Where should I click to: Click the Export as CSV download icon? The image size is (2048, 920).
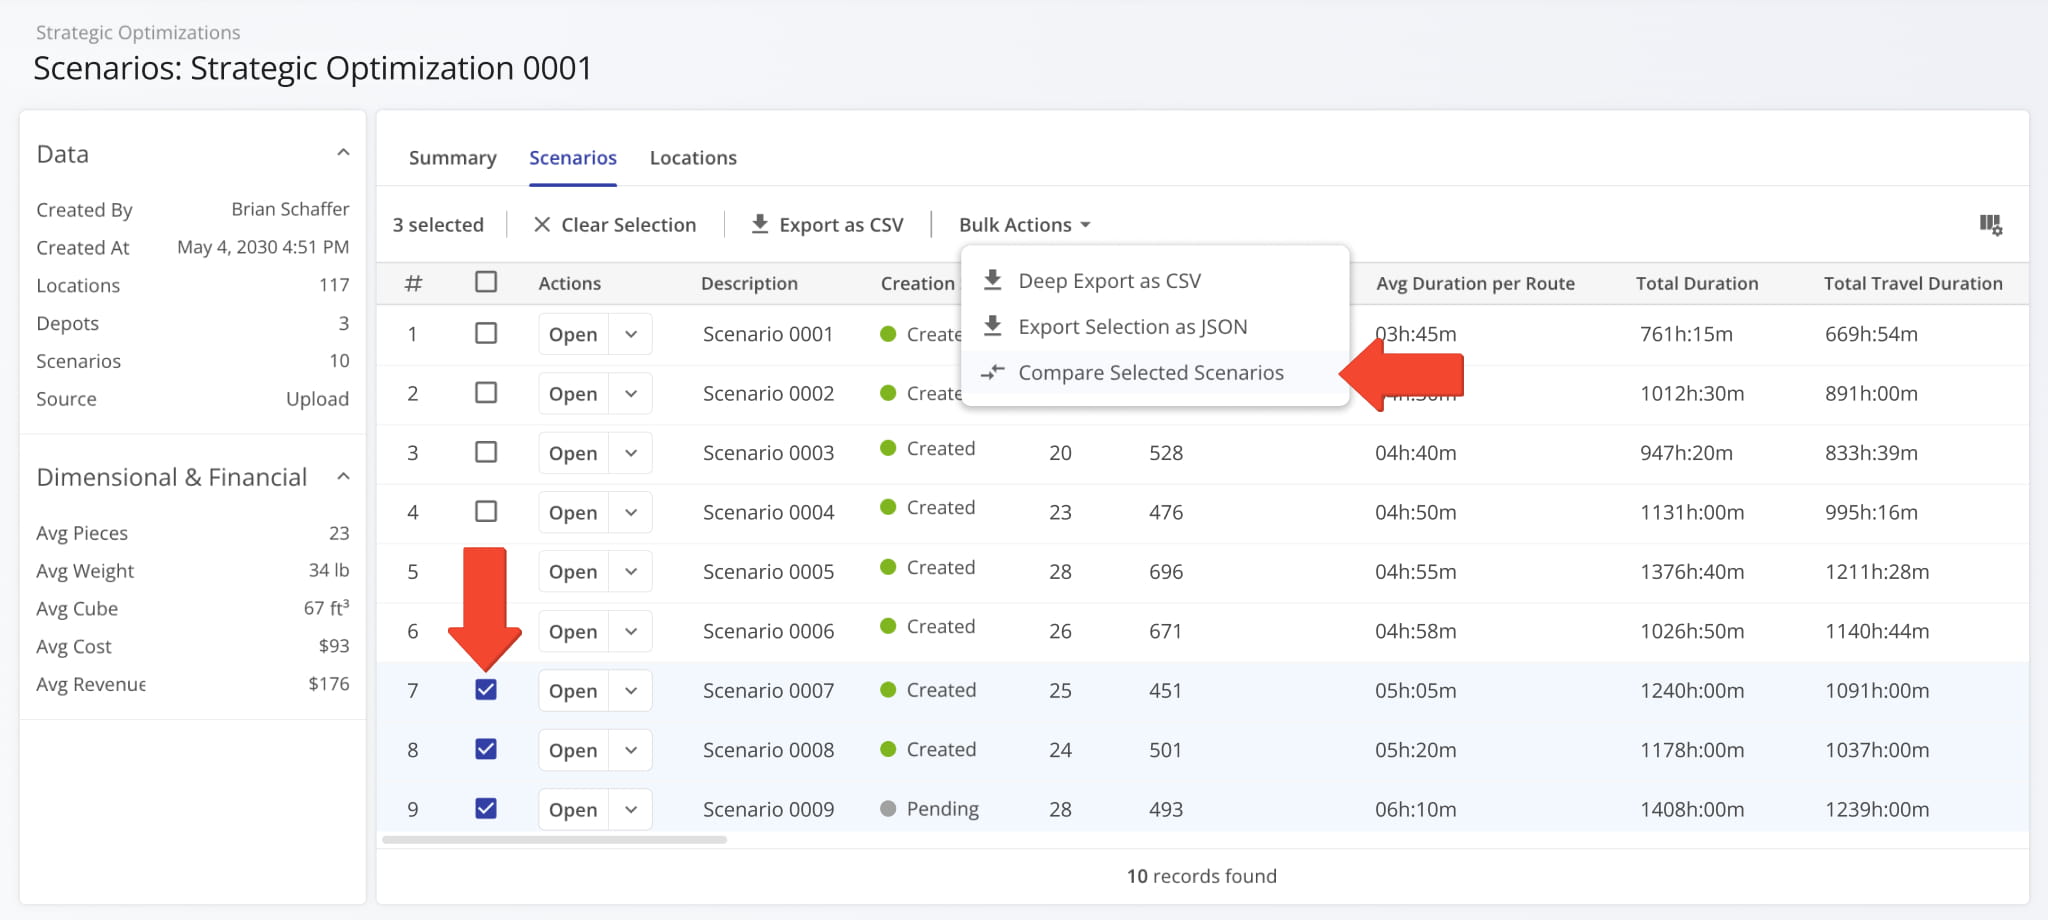(760, 224)
